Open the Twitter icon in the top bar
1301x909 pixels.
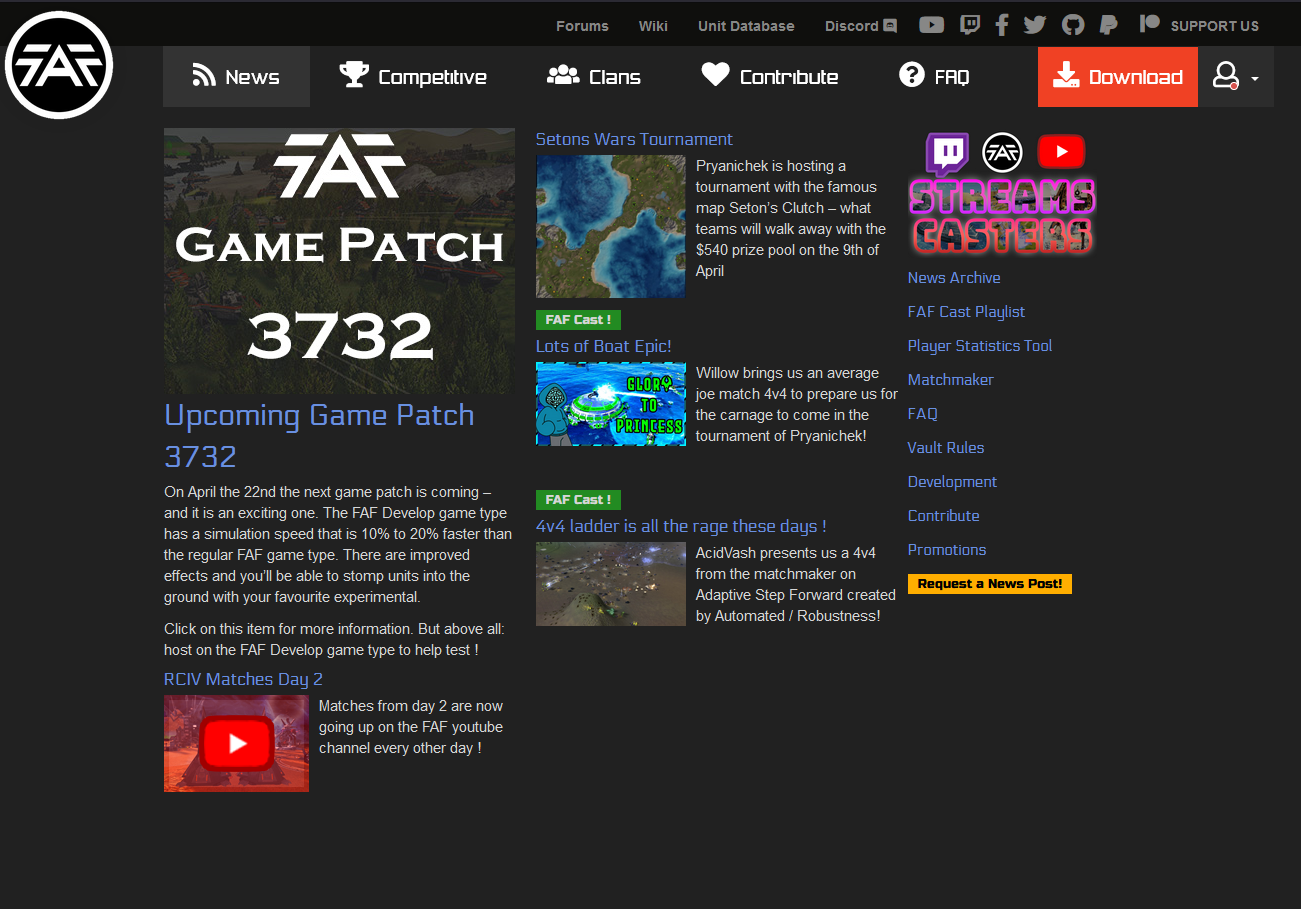[1035, 25]
